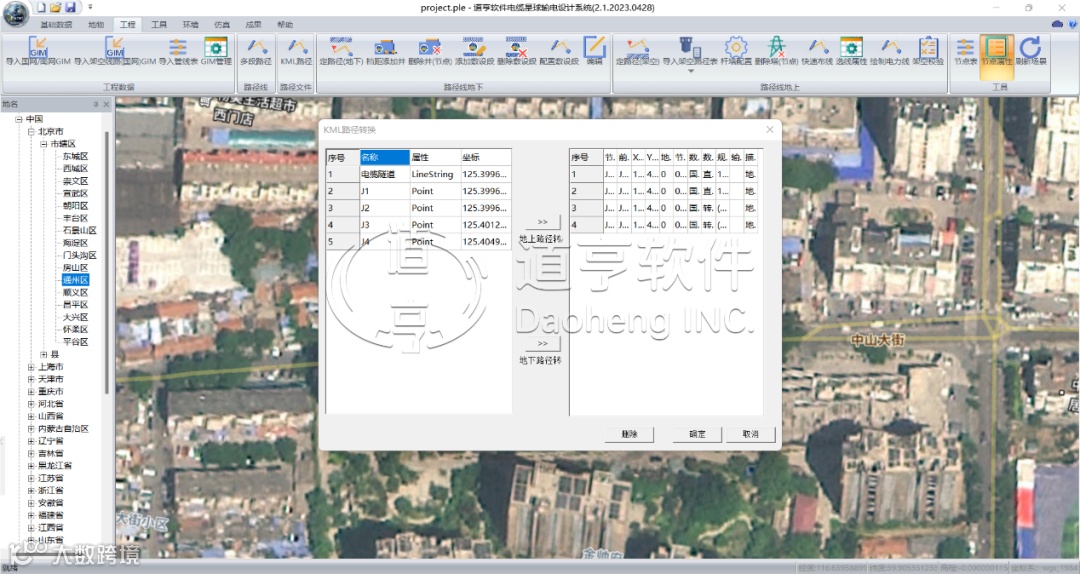Open the 导入架空路径表 dropdown arrow
Screen dimensions: 1080x574
tap(689, 69)
